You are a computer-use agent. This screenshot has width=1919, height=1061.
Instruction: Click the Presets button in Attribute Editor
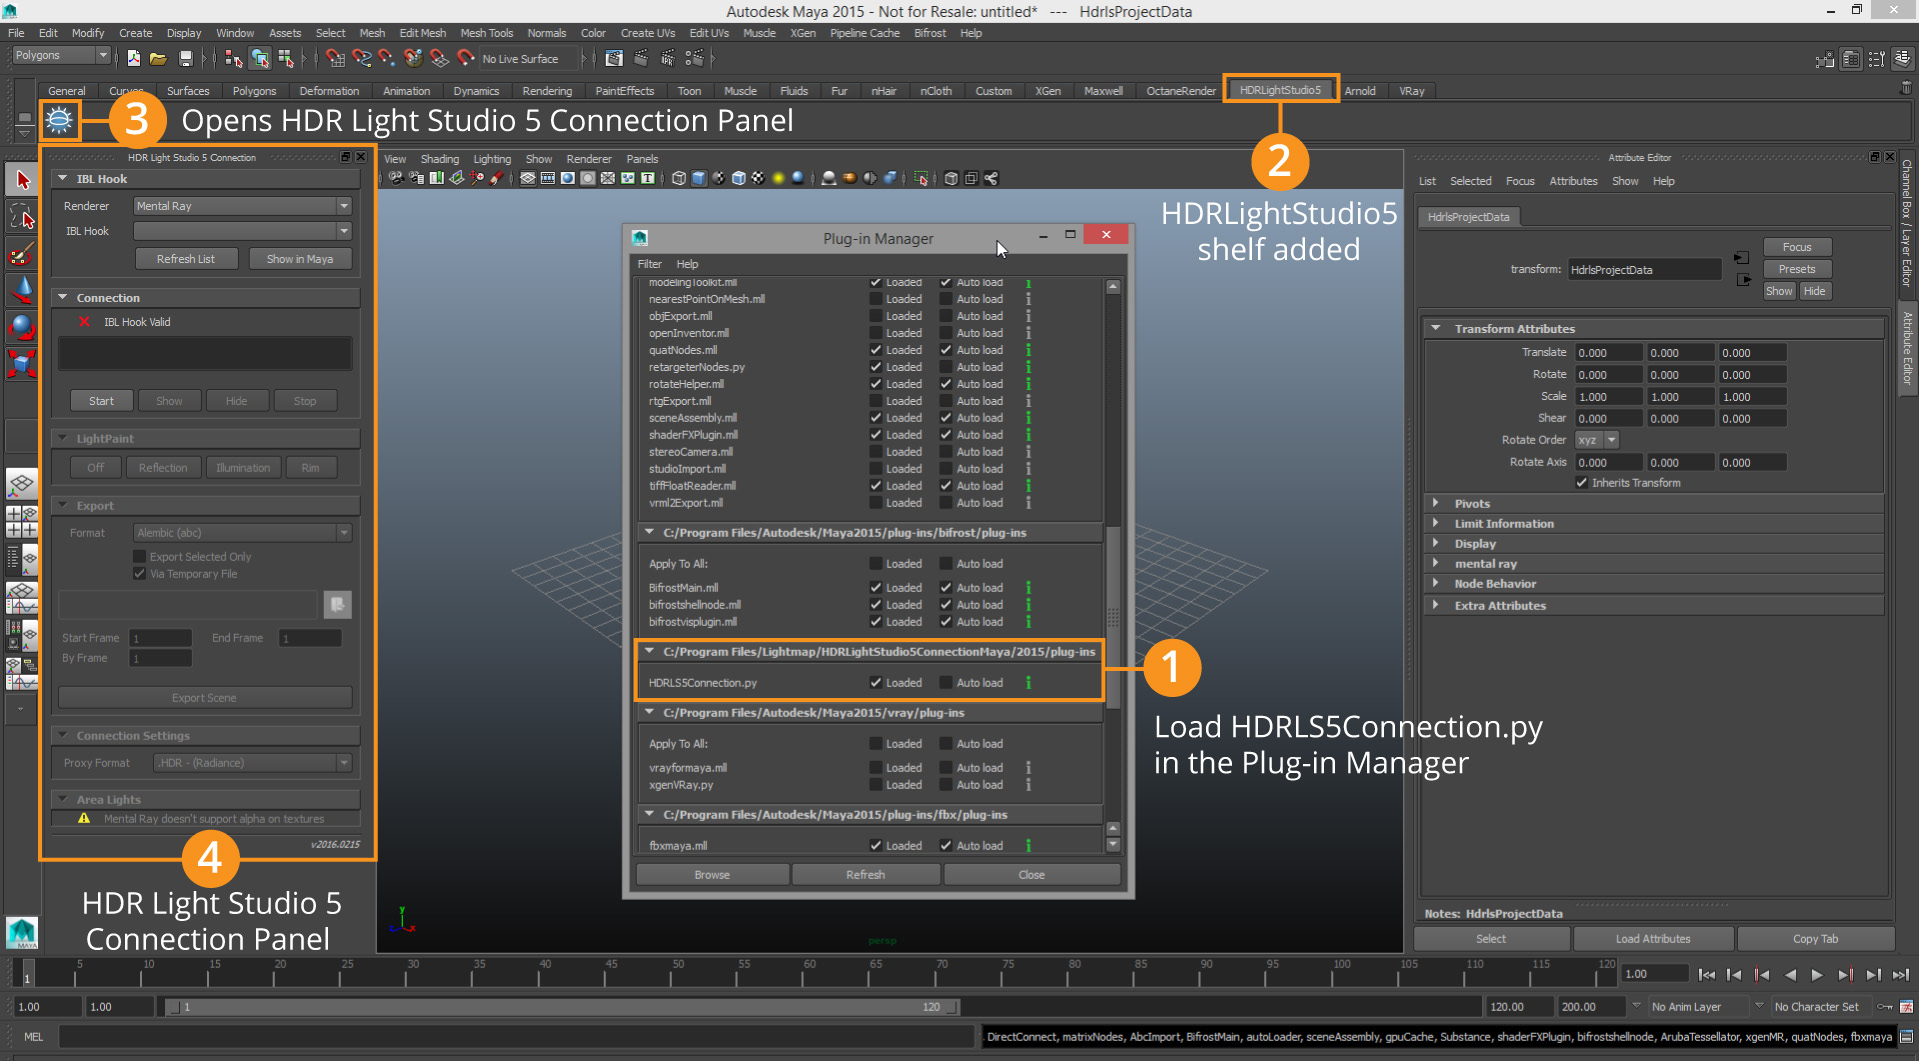pyautogui.click(x=1797, y=269)
